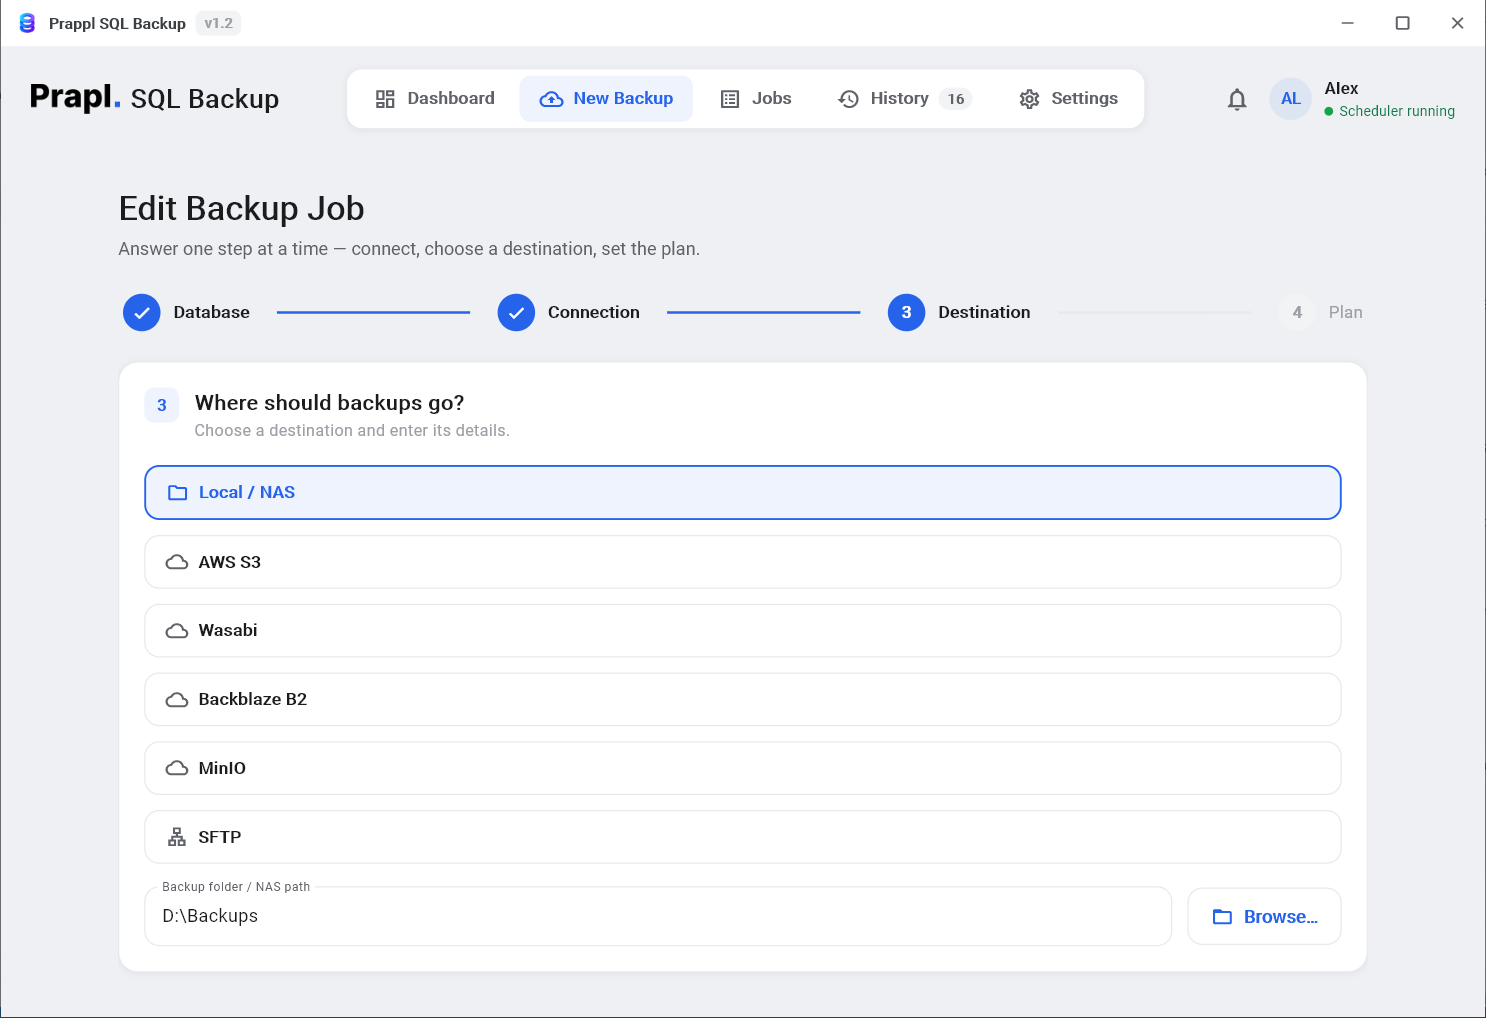Screen dimensions: 1486x1018
Task: Click the SFTP network icon
Action: pos(177,837)
